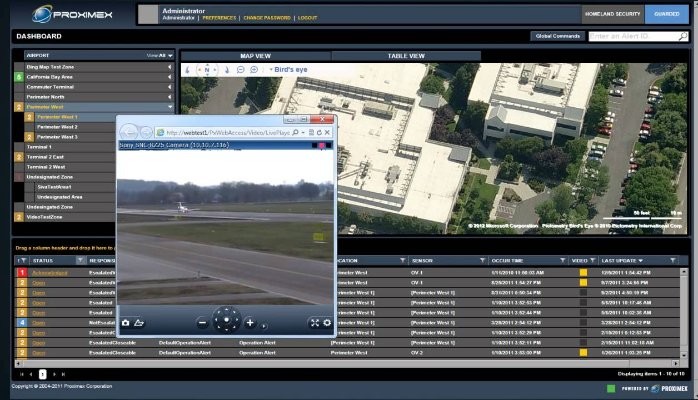Screen dimensions: 698x400
Task: Click the browser back button in popup
Action: point(132,131)
